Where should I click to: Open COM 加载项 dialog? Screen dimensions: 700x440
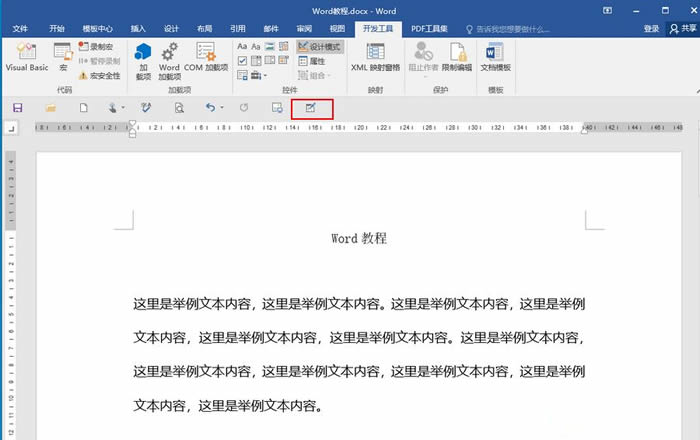click(x=206, y=57)
